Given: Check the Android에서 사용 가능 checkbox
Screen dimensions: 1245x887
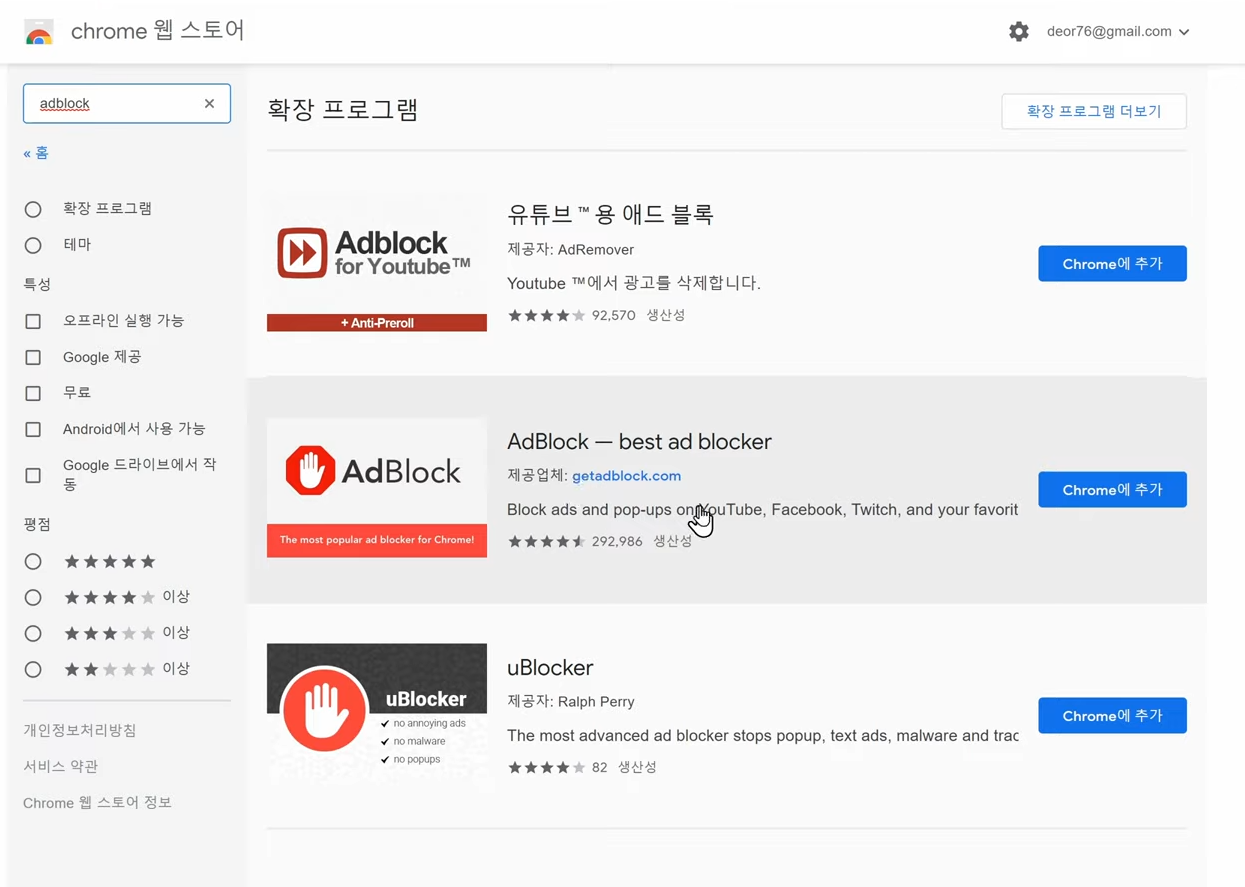Looking at the screenshot, I should point(33,429).
